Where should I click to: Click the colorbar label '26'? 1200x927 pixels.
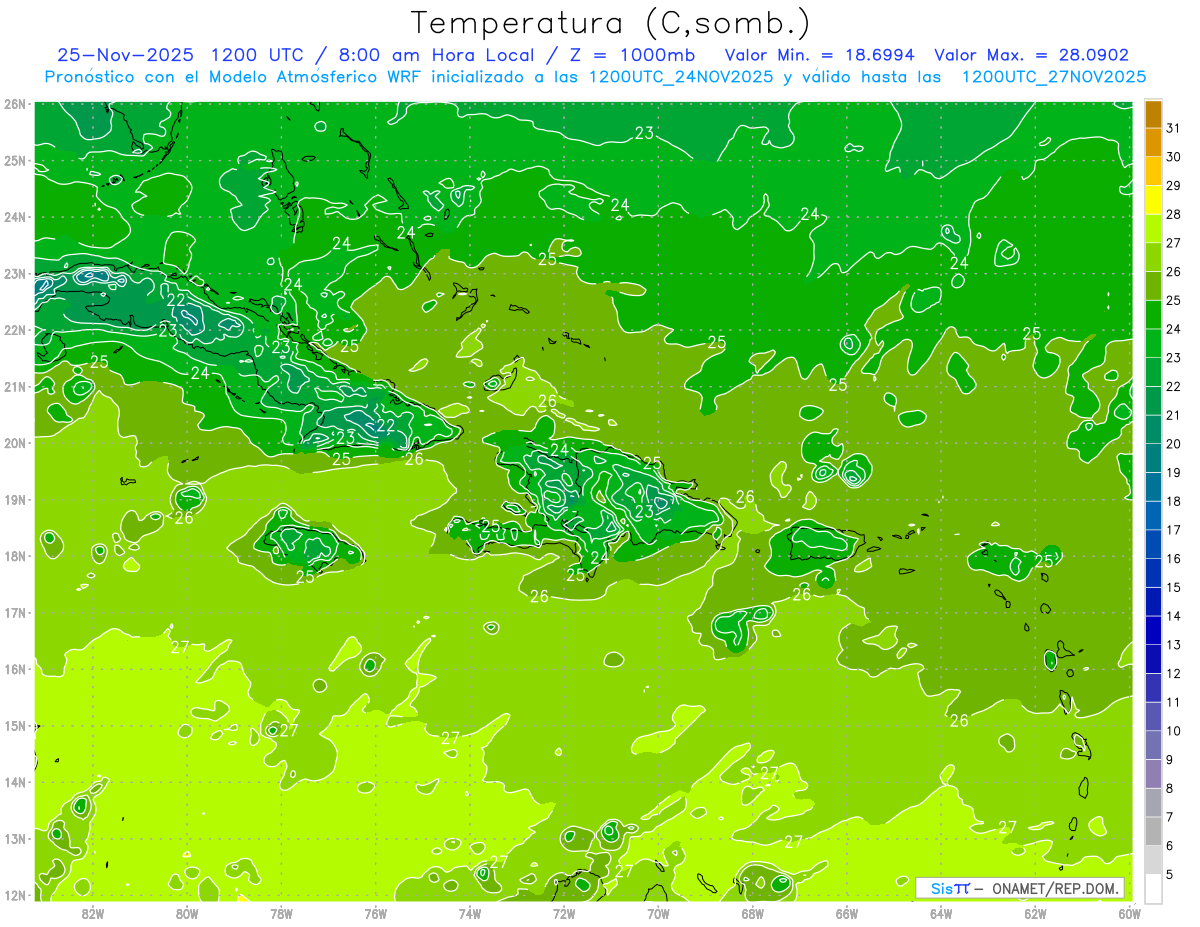click(x=1174, y=271)
